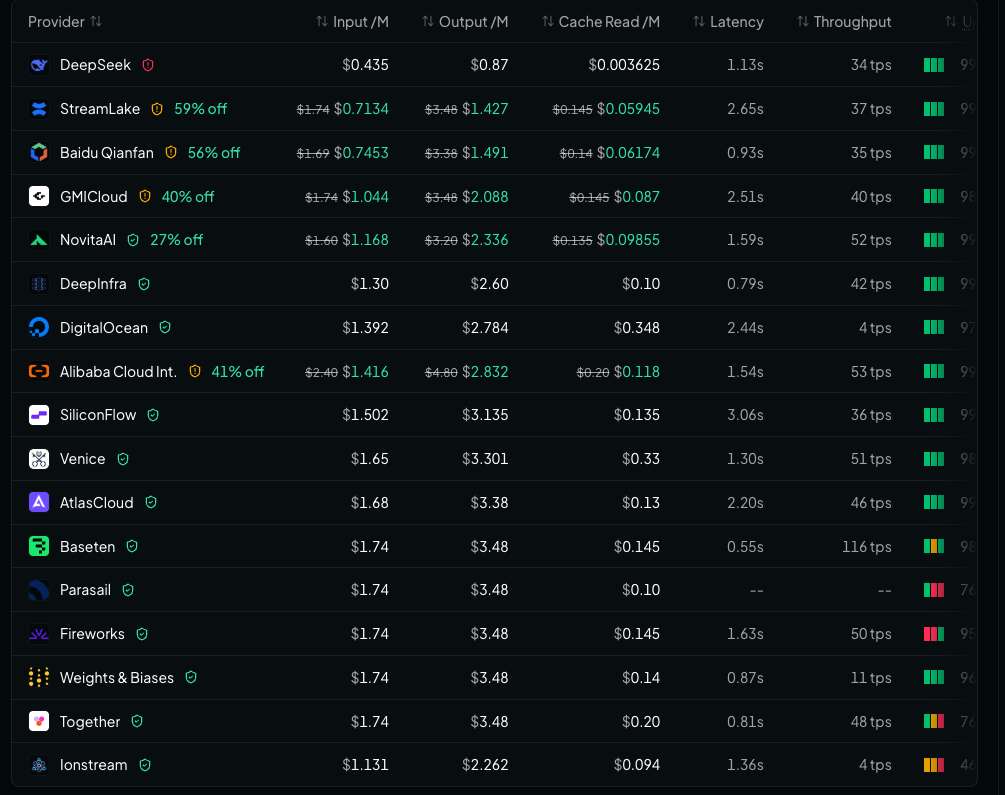Click the SiliconFlow logo icon

(x=39, y=415)
